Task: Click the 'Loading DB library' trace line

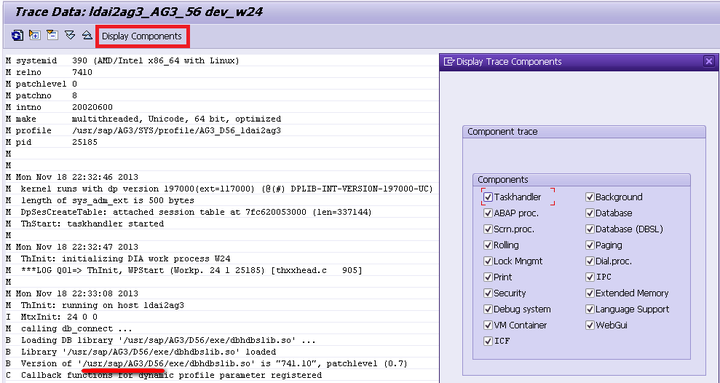Action: coord(161,341)
